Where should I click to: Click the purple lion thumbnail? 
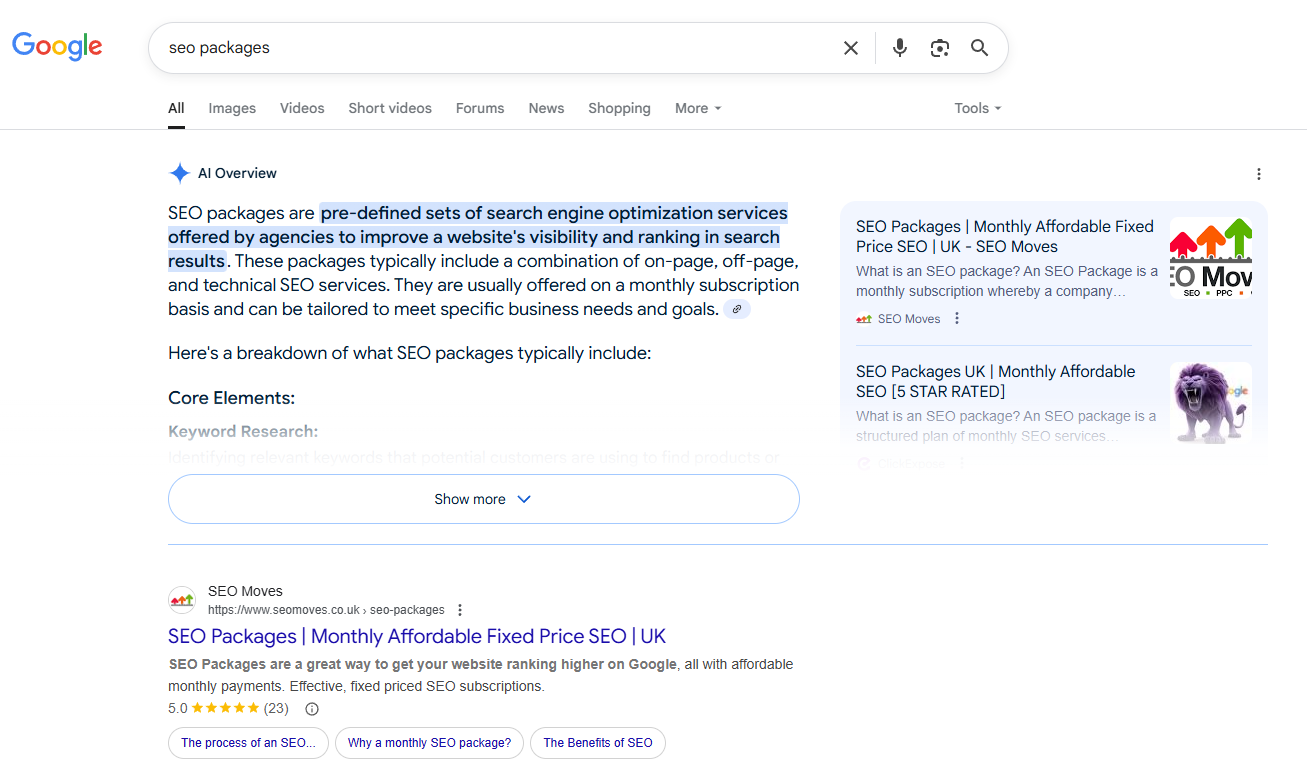(1211, 402)
